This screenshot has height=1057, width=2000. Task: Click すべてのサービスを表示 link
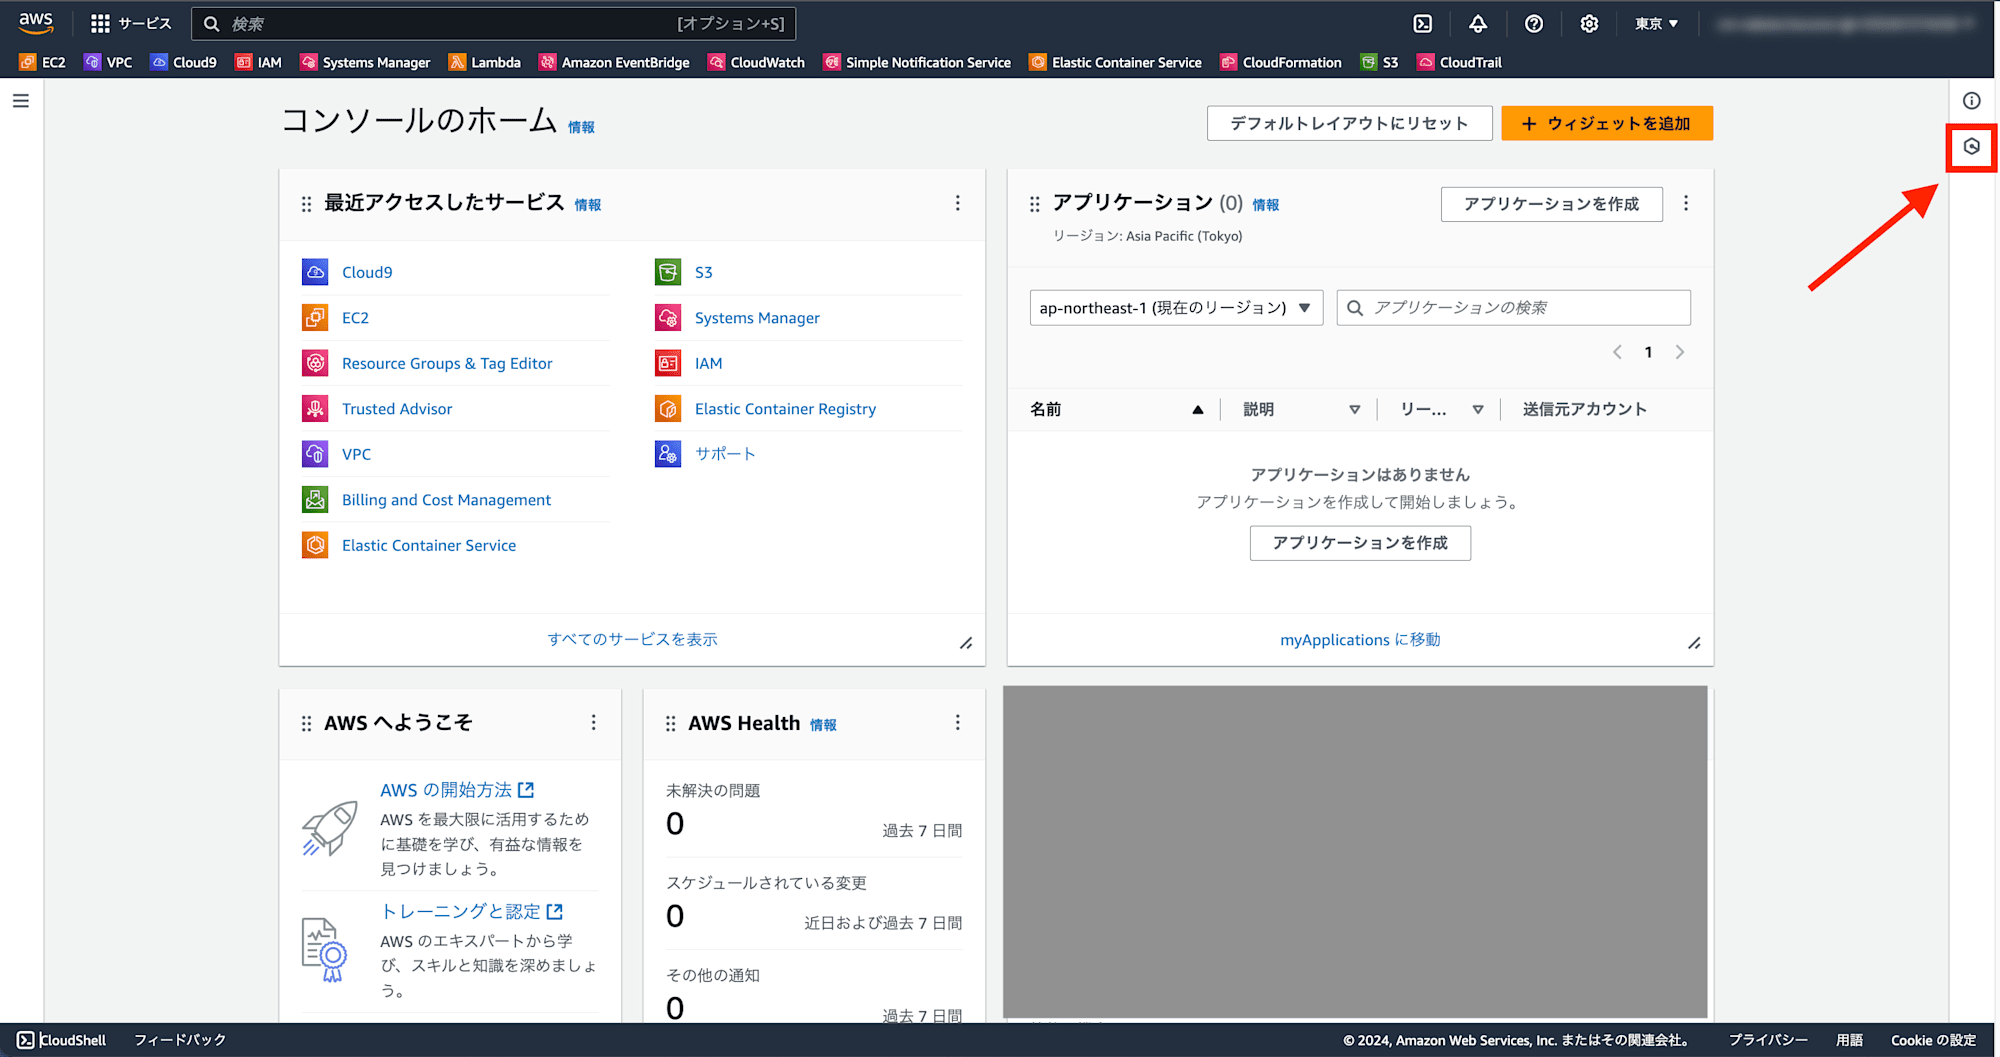[x=632, y=639]
